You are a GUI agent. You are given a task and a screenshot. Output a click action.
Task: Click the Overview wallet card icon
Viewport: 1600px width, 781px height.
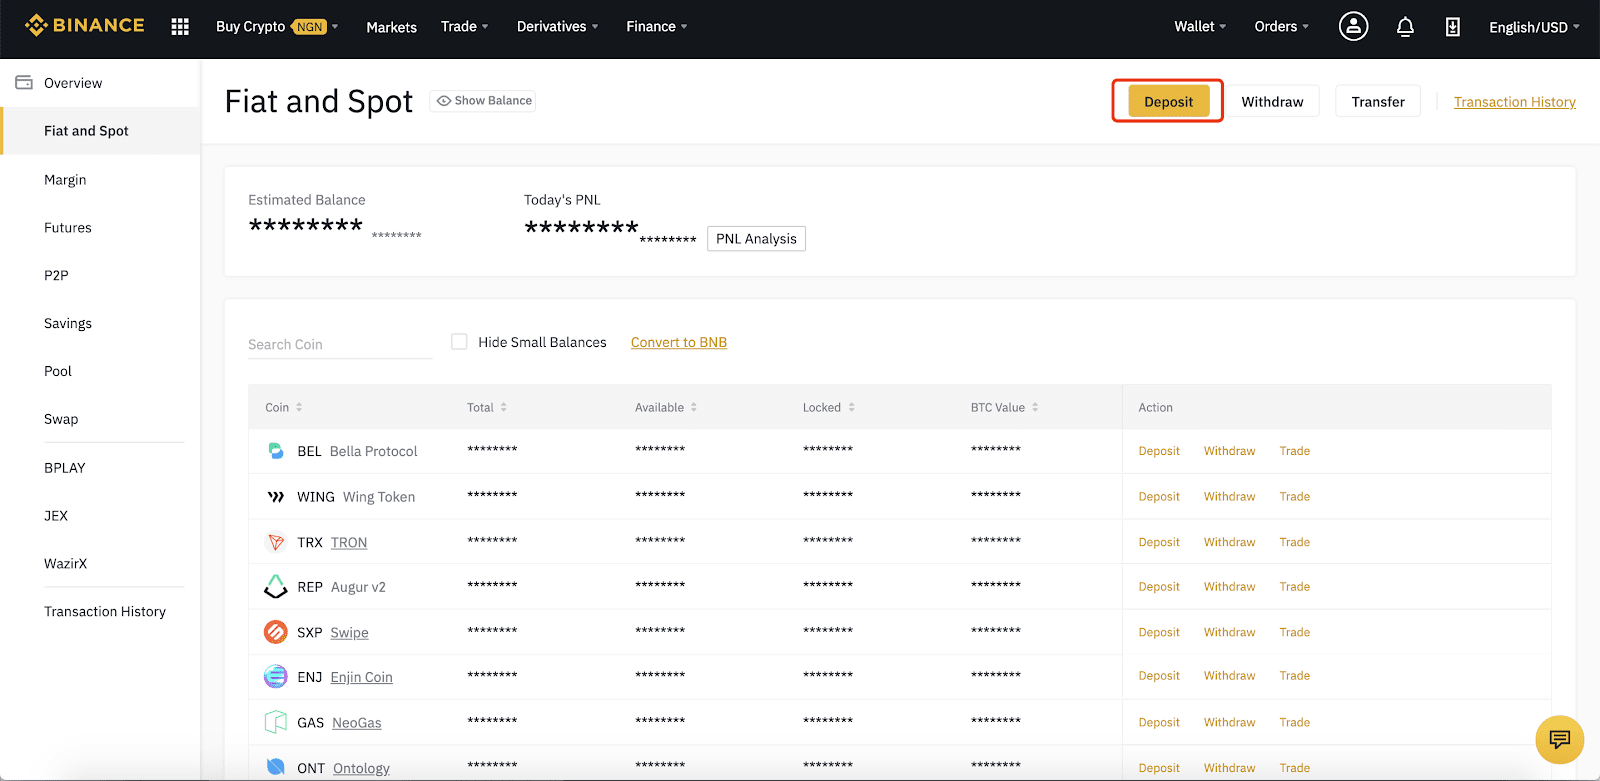24,83
